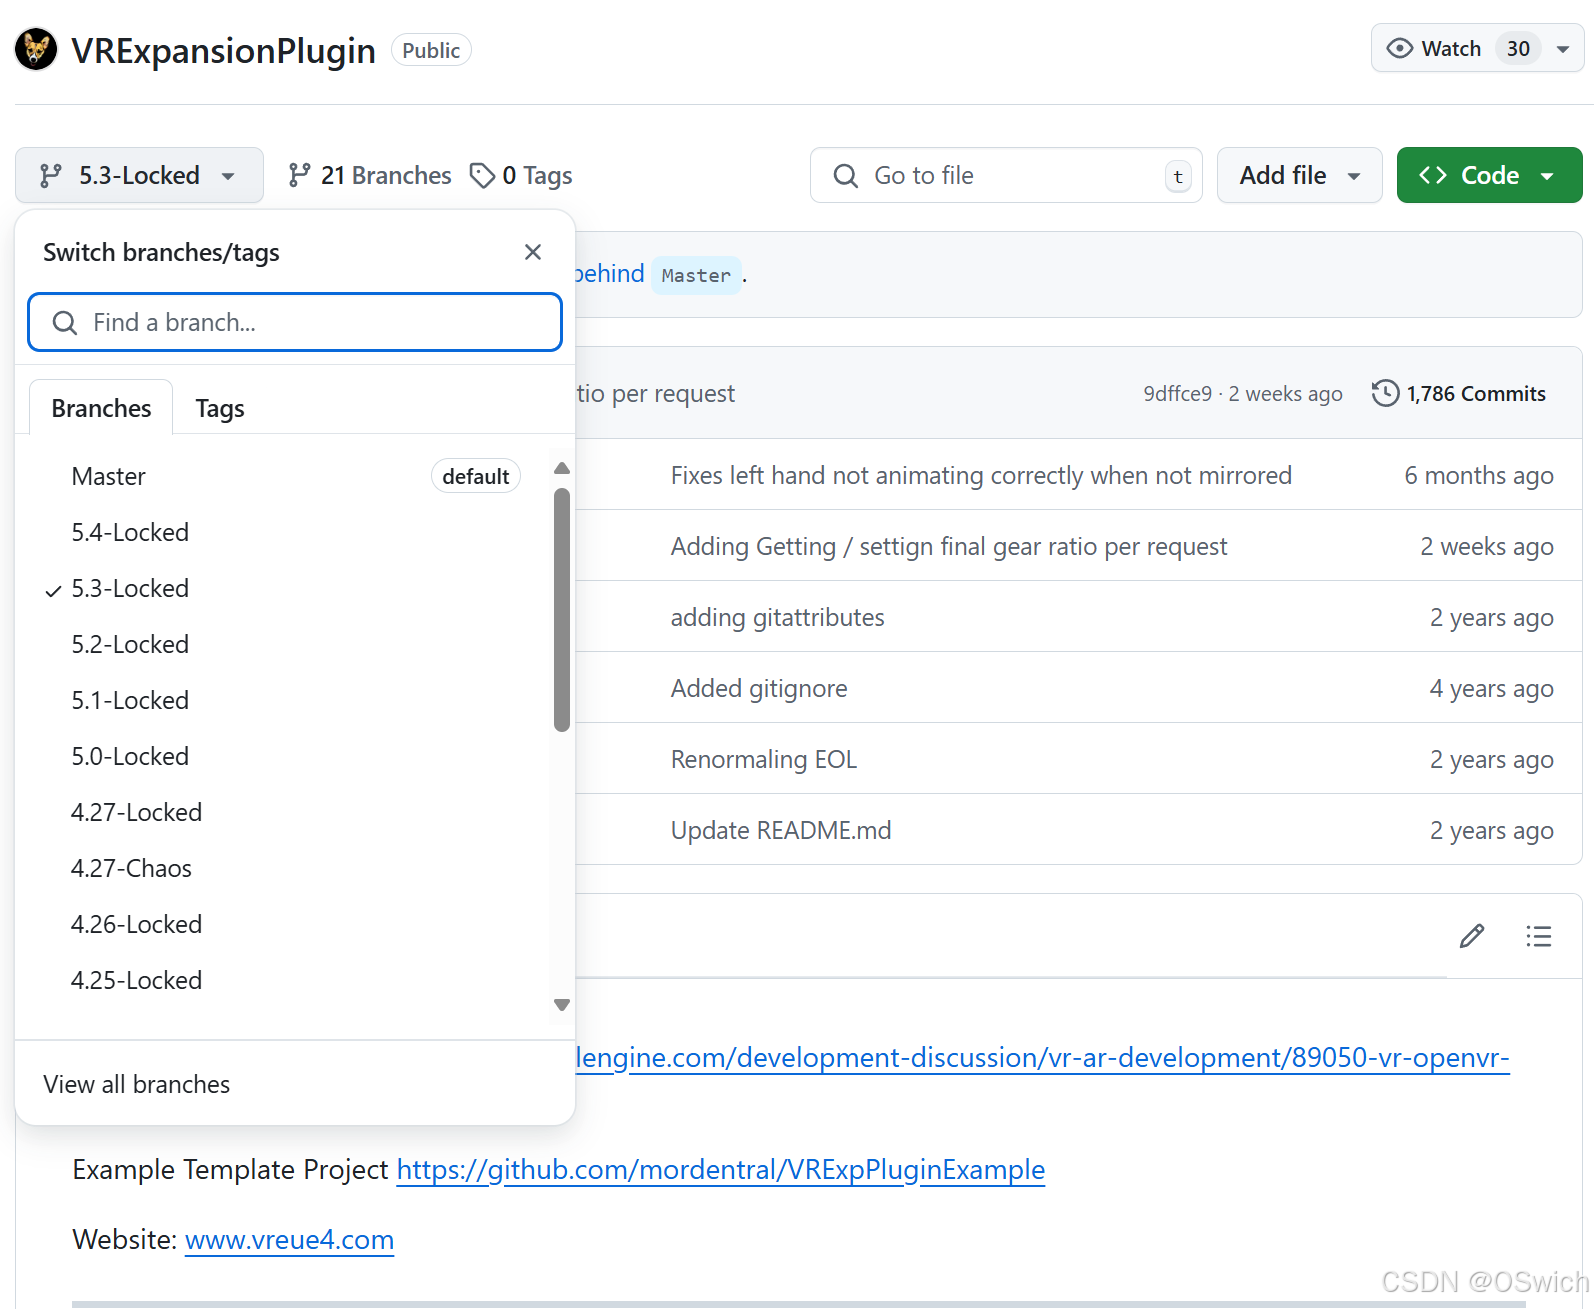
Task: Click the branch list scrollbar up arrow
Action: [562, 468]
